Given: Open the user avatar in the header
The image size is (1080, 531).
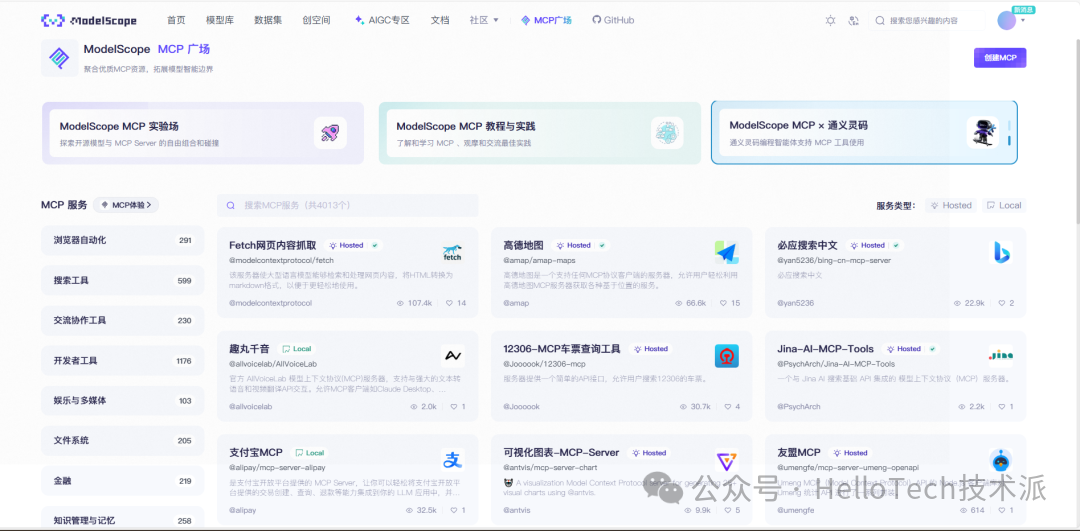Looking at the screenshot, I should click(x=1006, y=21).
